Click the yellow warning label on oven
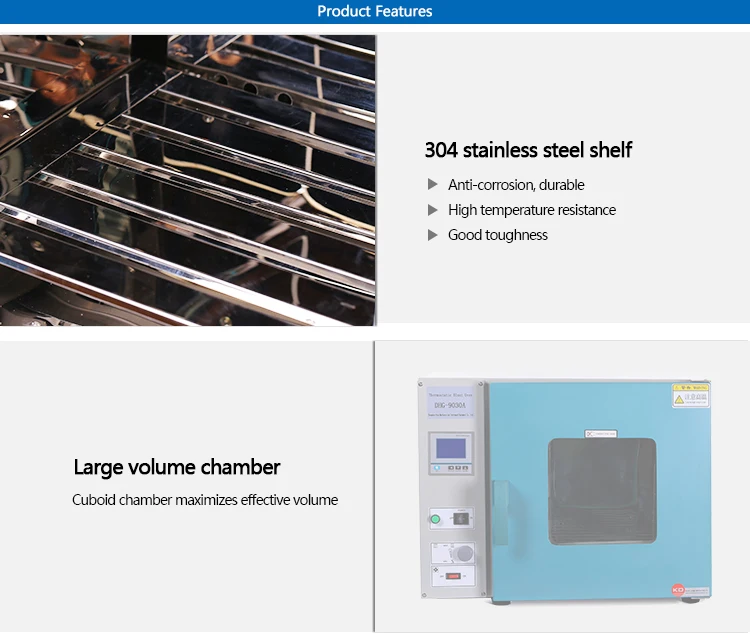The width and height of the screenshot is (750, 634). [691, 396]
